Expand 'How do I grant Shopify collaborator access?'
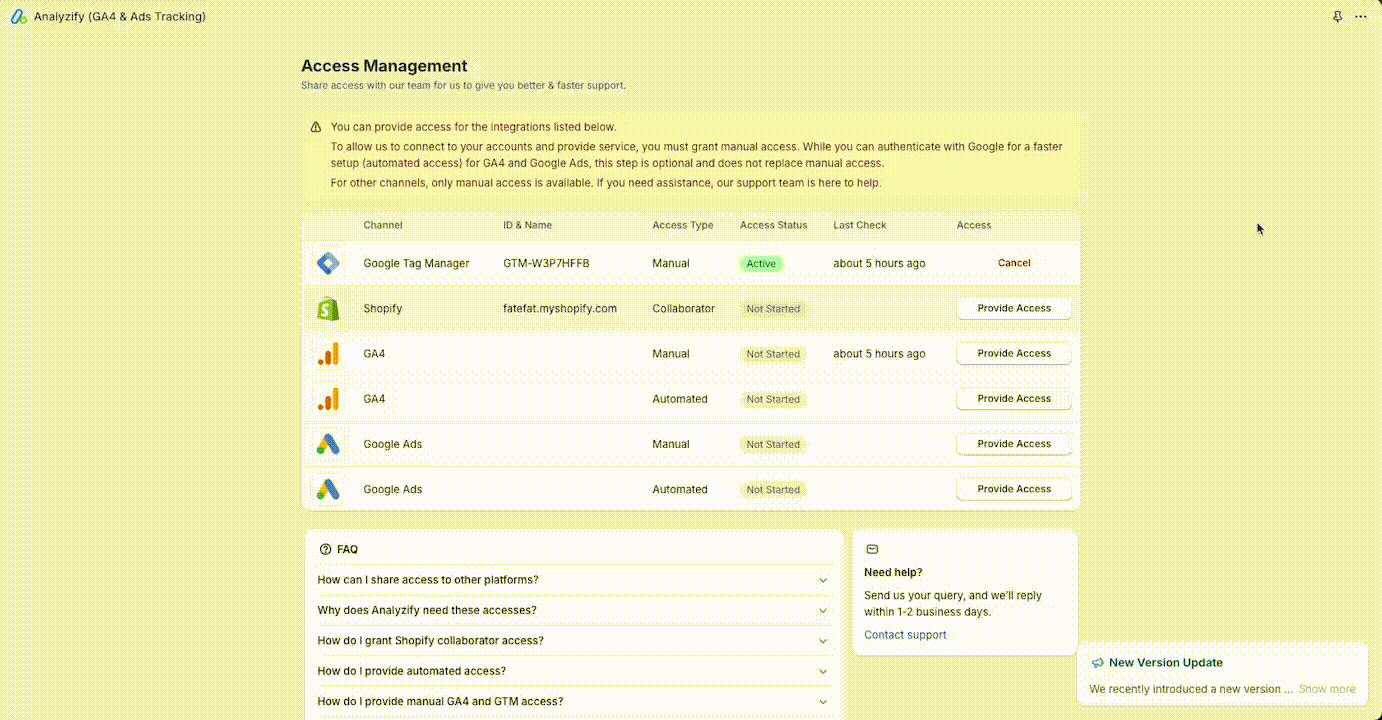 click(574, 641)
